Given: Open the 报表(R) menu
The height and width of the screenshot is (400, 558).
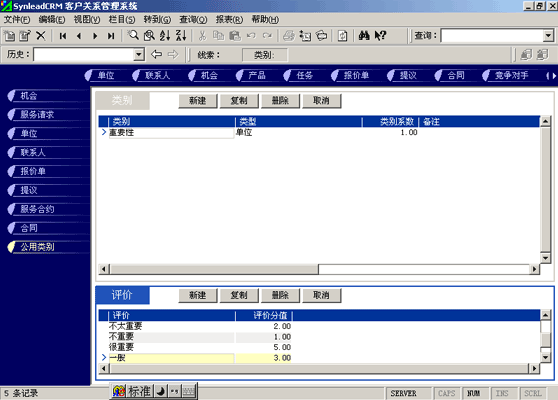Looking at the screenshot, I should tap(229, 19).
